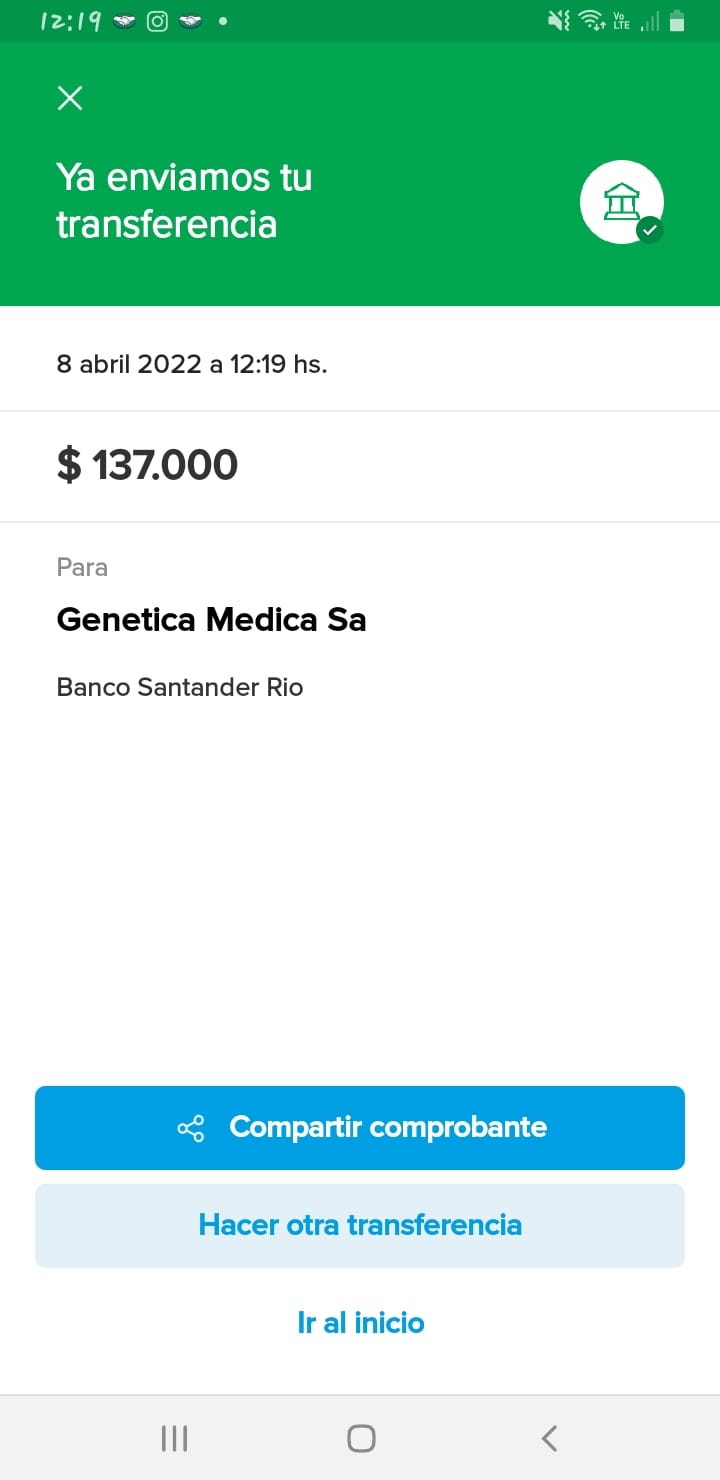
Task: Tap the status bar clock showing 12:19
Action: click(70, 21)
